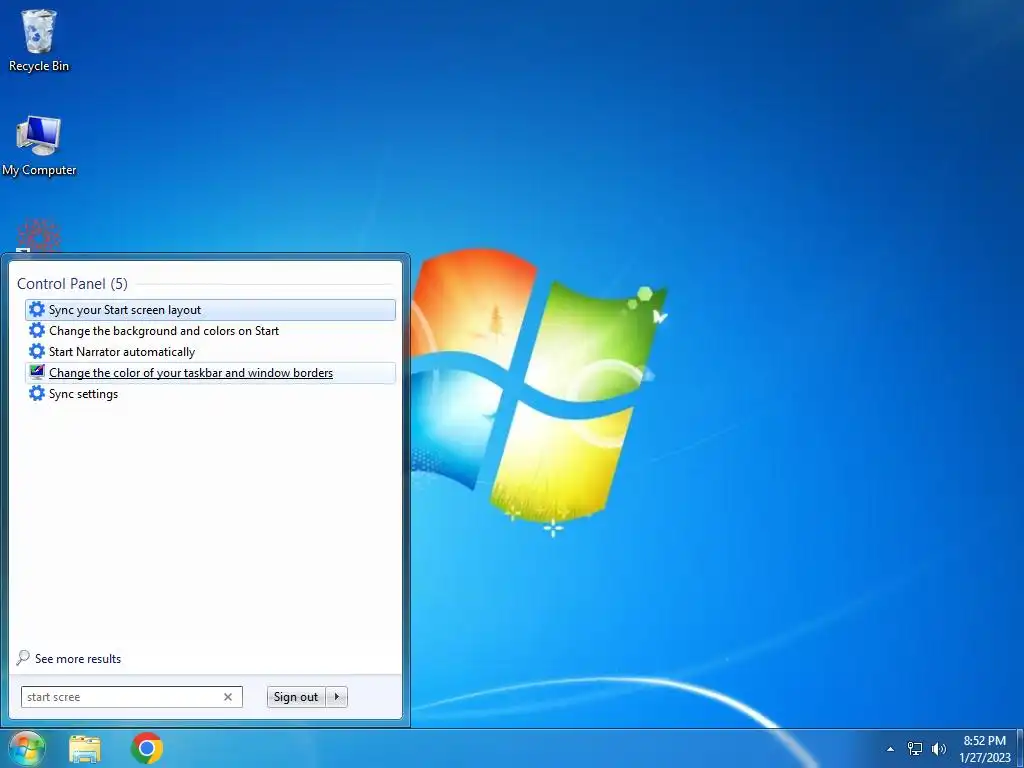Image resolution: width=1024 pixels, height=768 pixels.
Task: Open the volume speaker tray icon
Action: pyautogui.click(x=938, y=748)
